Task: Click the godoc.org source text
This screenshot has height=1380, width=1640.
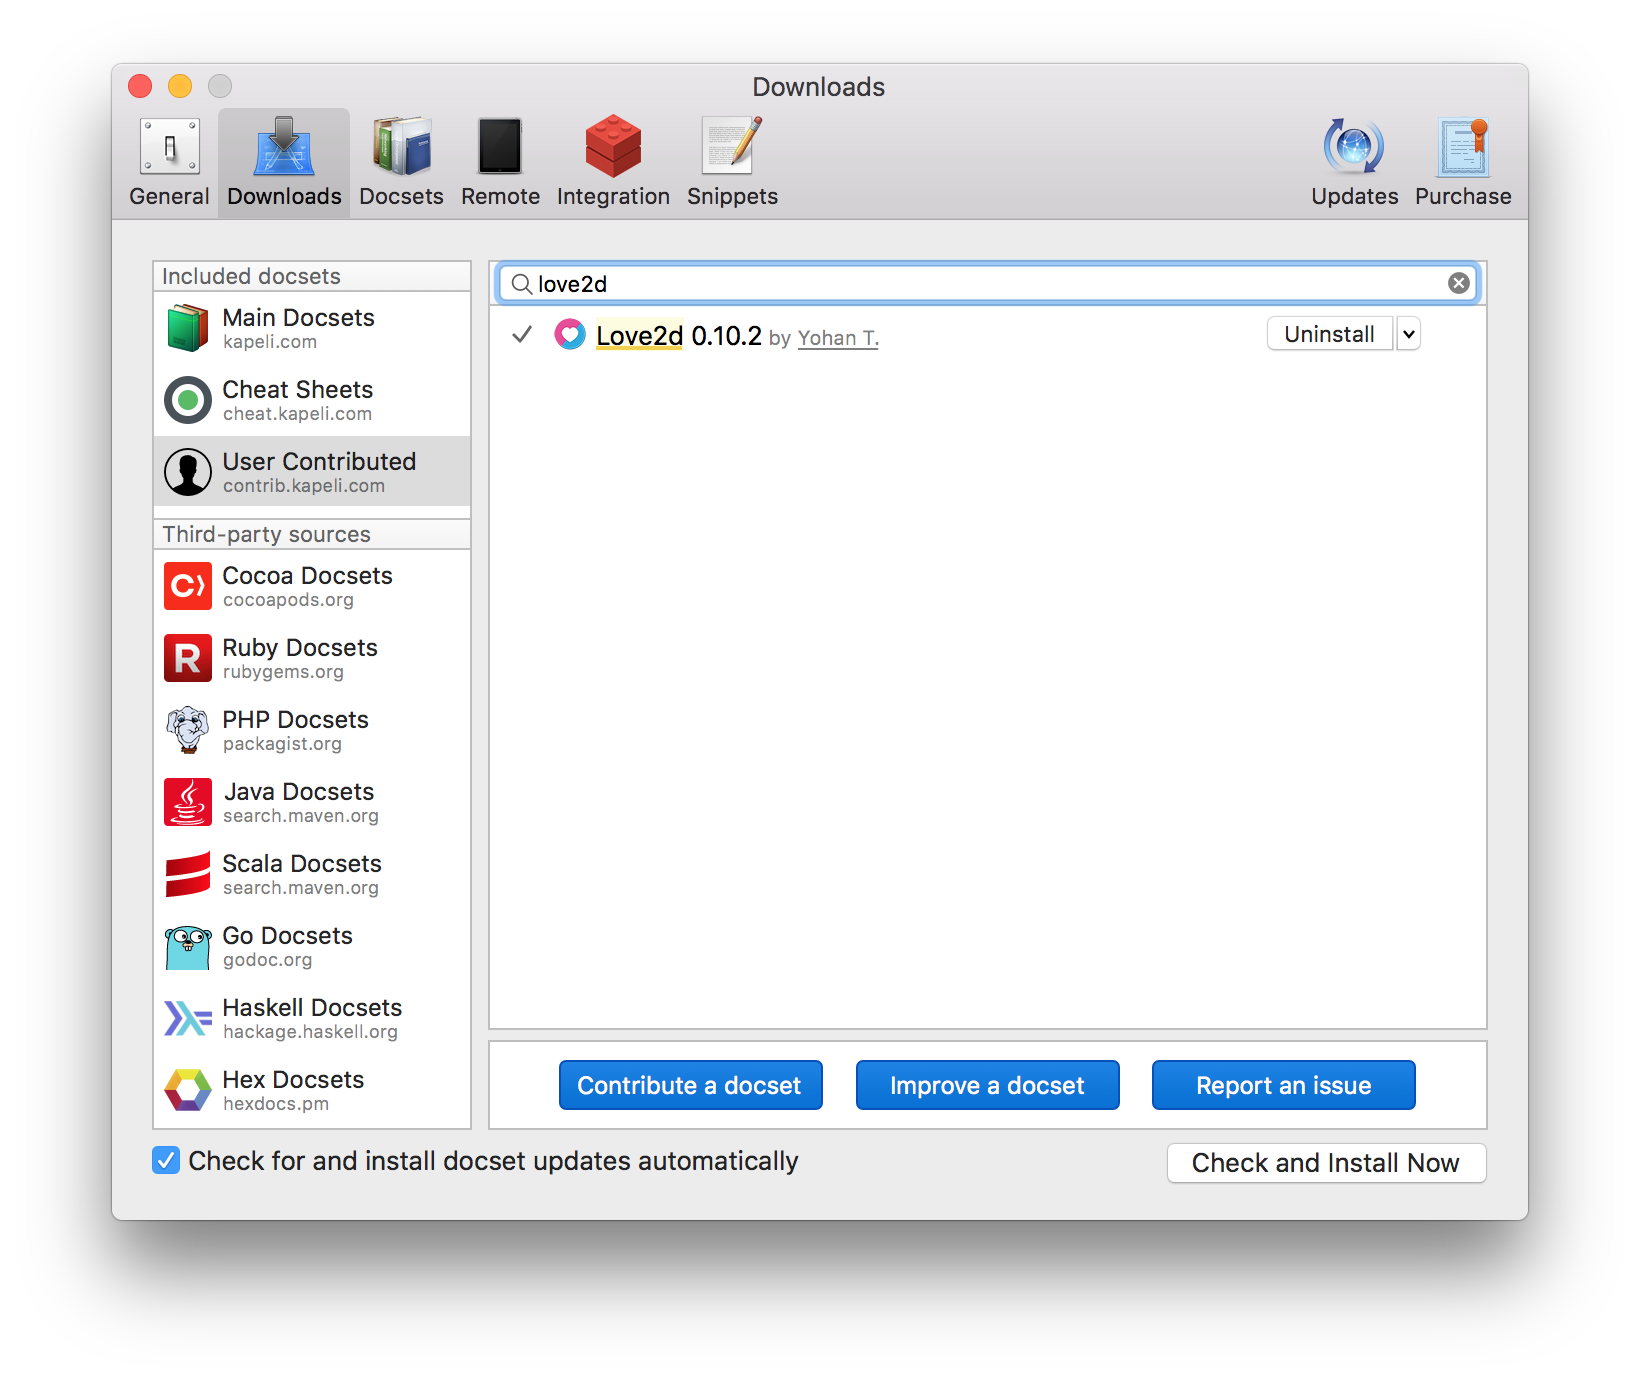Action: [x=267, y=960]
